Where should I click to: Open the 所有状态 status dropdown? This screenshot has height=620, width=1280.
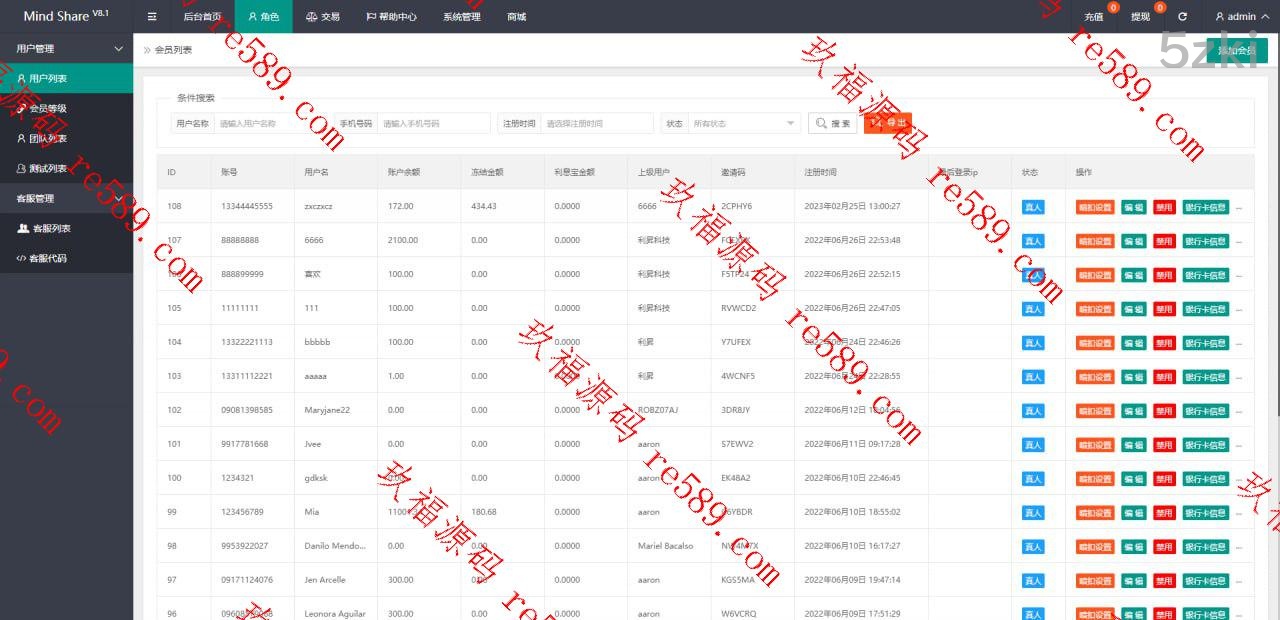click(x=744, y=123)
